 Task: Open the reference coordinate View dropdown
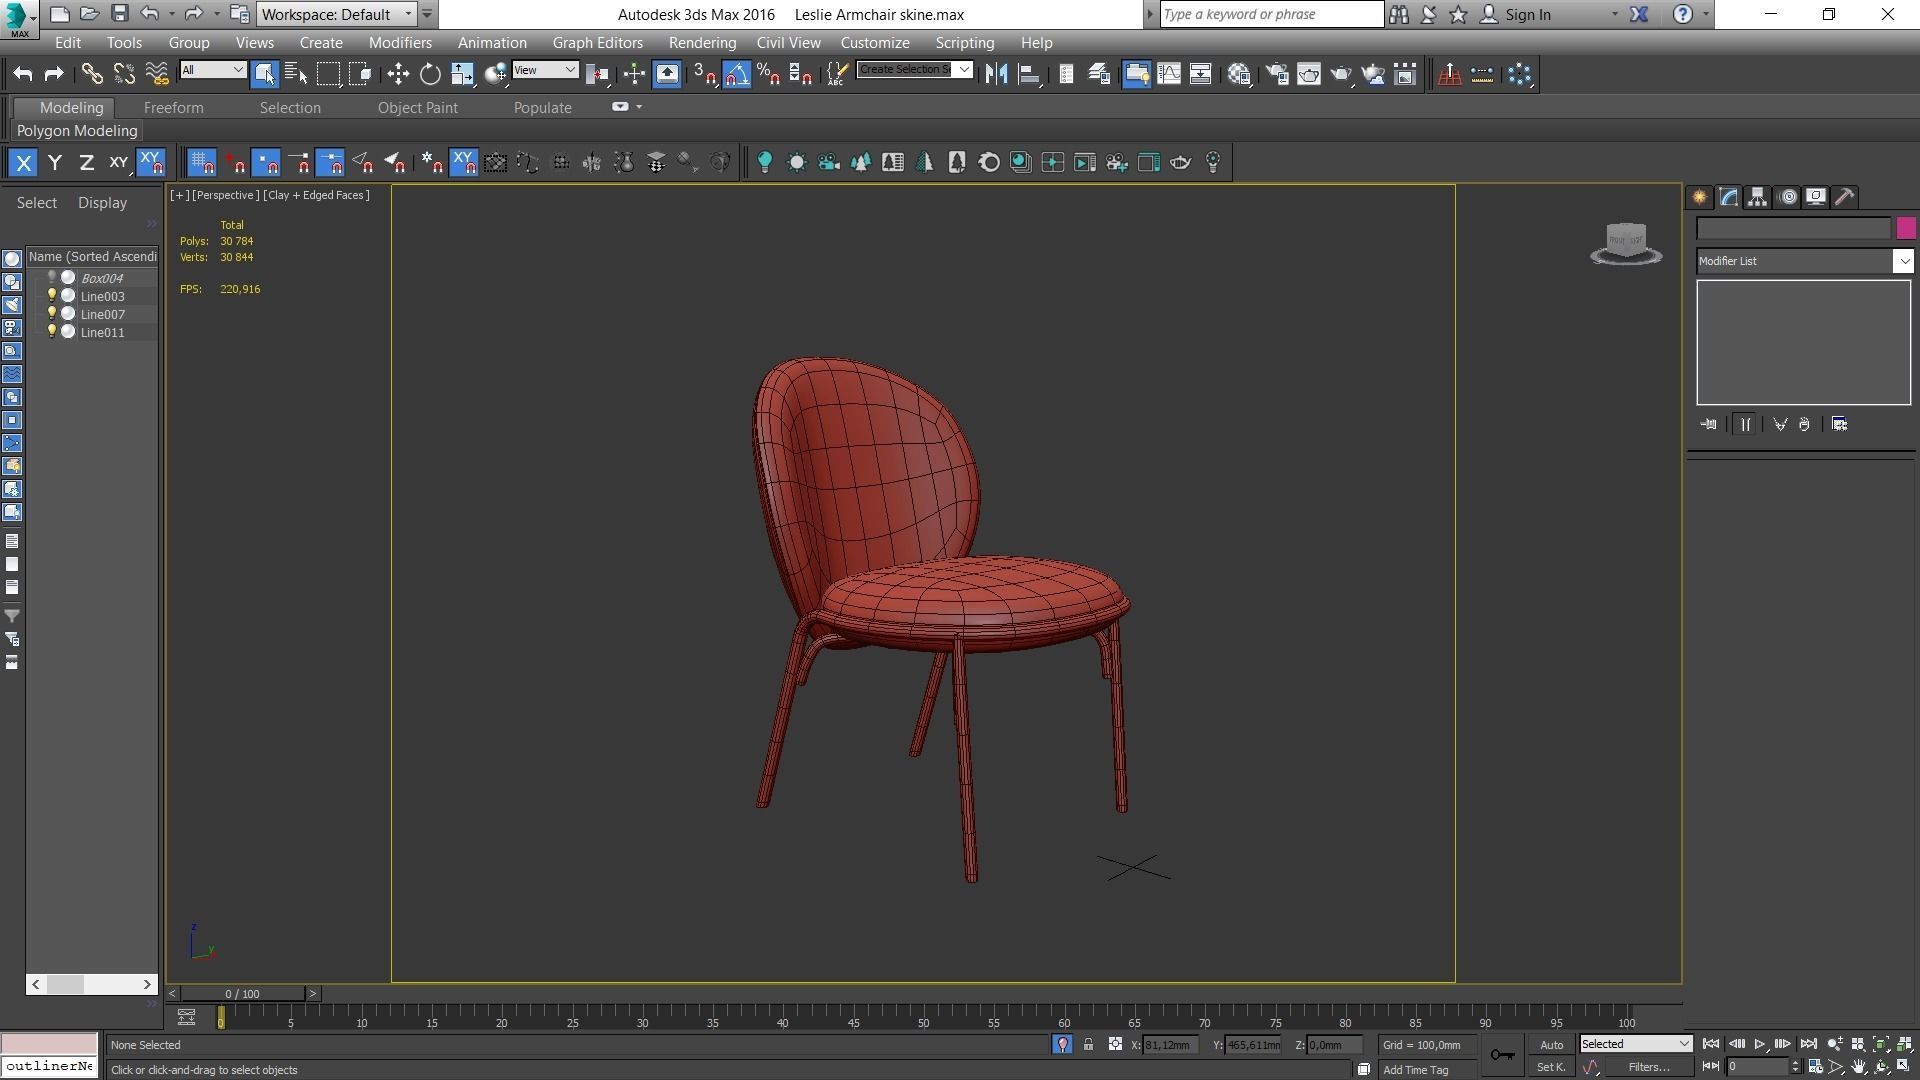coord(545,69)
